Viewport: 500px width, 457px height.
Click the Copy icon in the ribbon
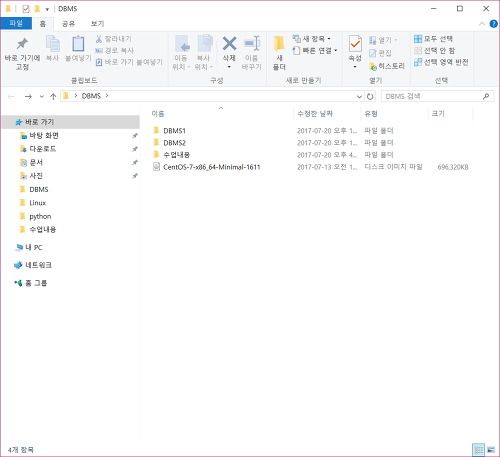tap(53, 44)
